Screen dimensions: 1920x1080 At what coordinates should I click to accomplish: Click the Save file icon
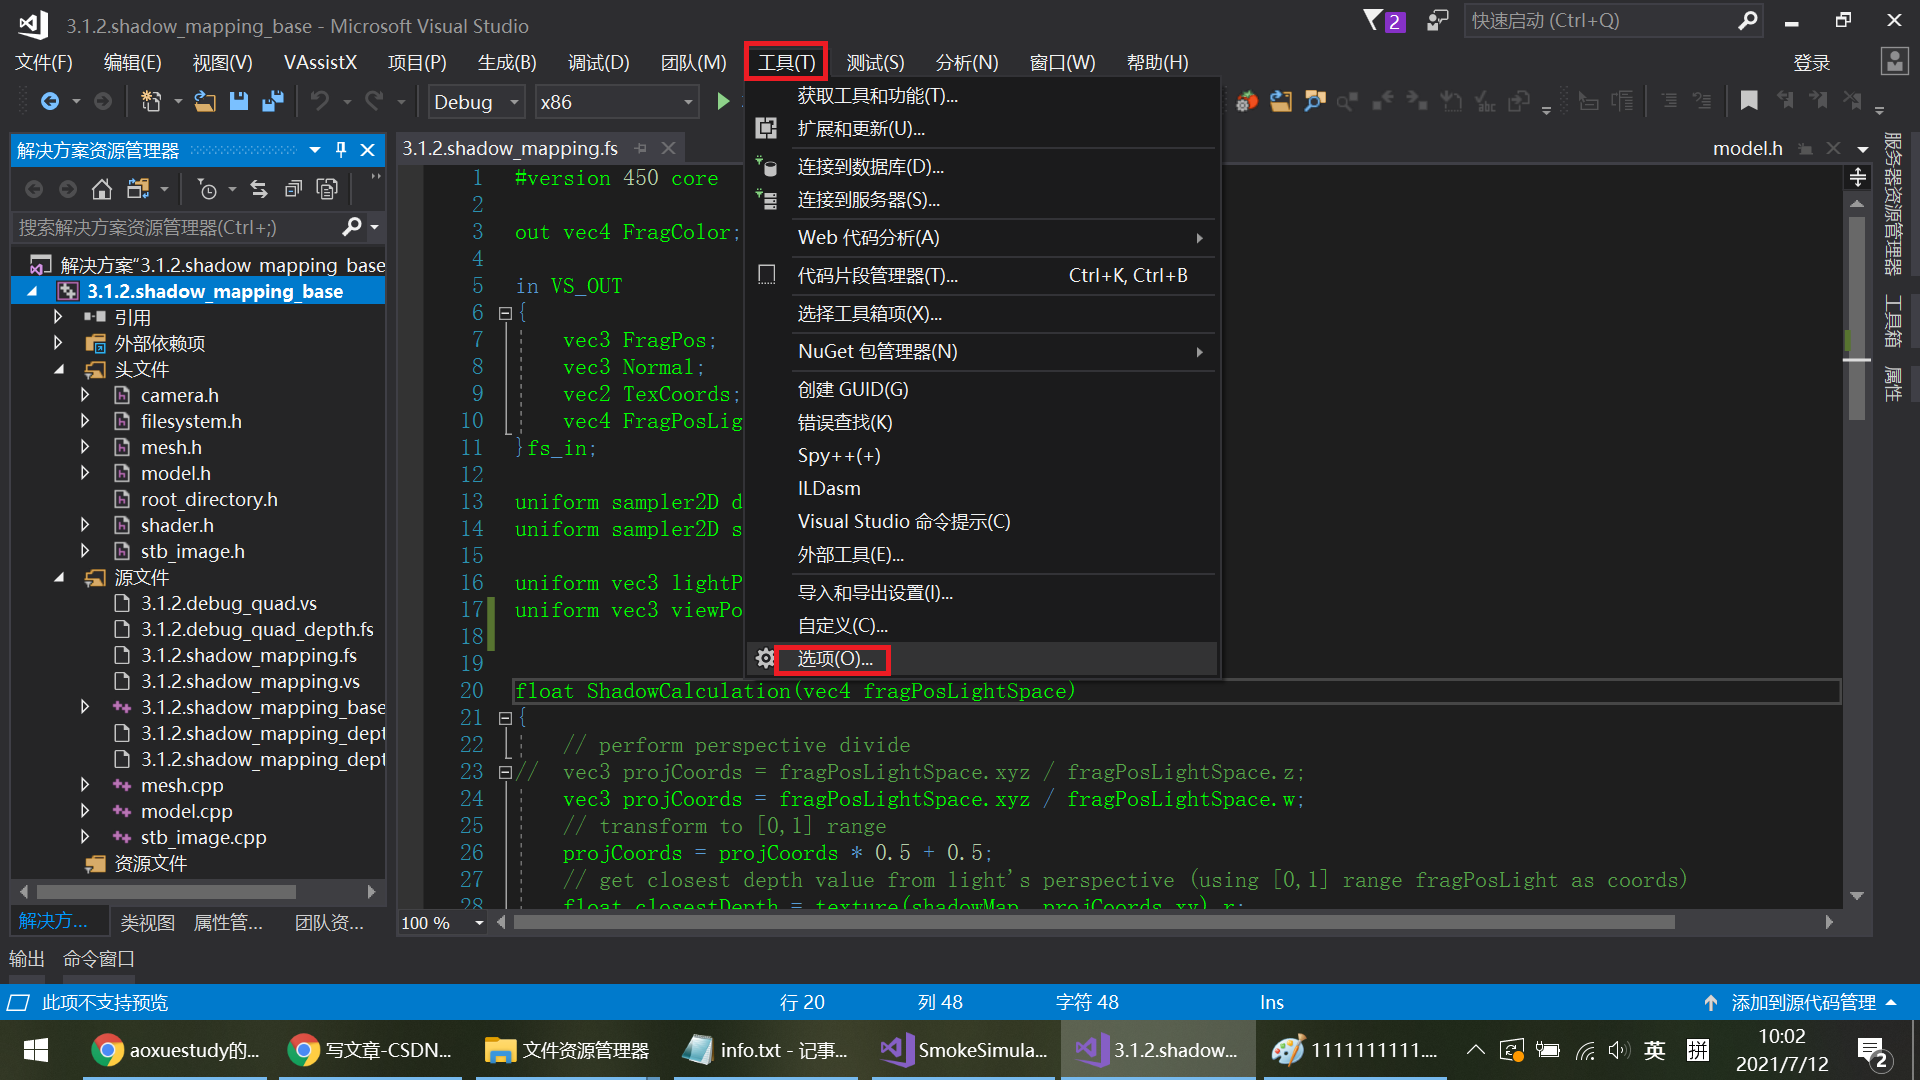pyautogui.click(x=238, y=101)
